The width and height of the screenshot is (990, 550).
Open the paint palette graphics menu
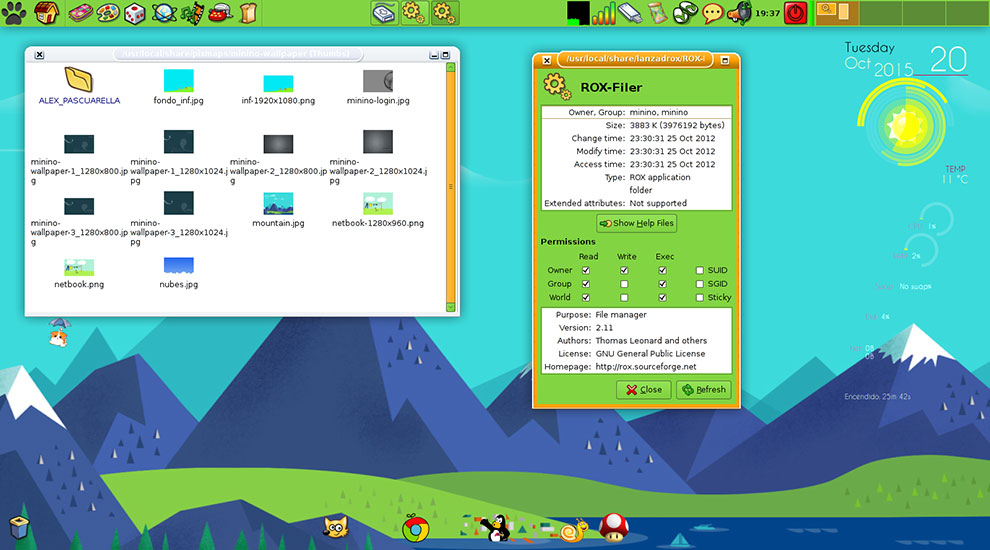(x=108, y=13)
